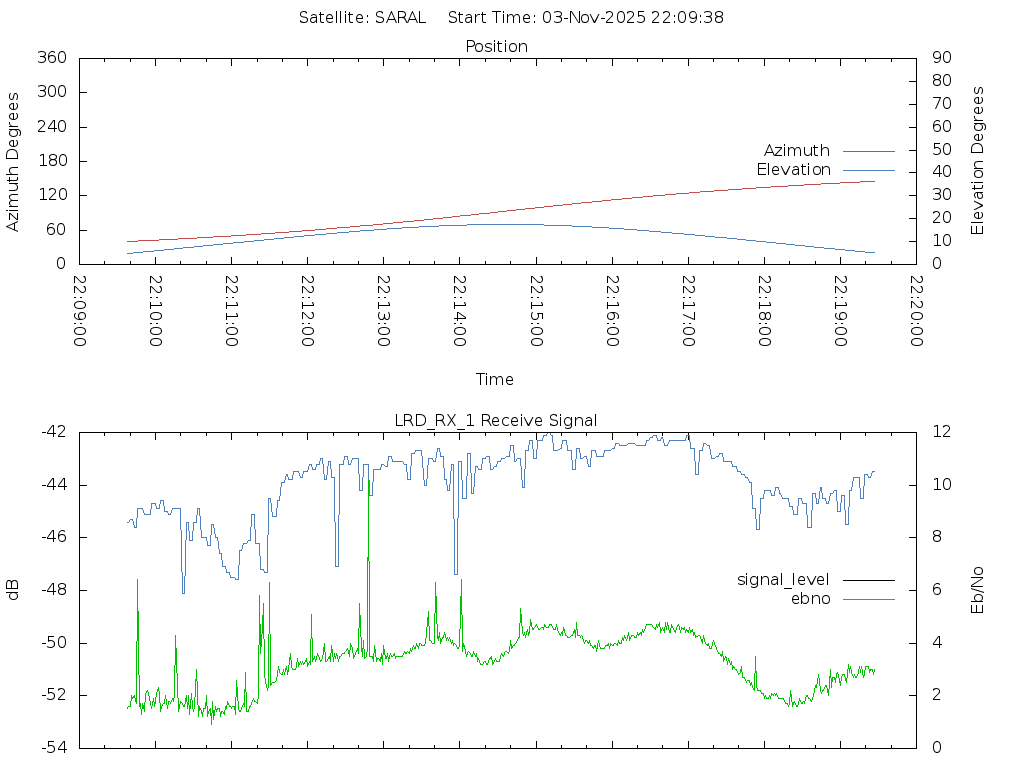Click the Elevation Degrees axis label
1024x768 pixels.
coord(979,161)
